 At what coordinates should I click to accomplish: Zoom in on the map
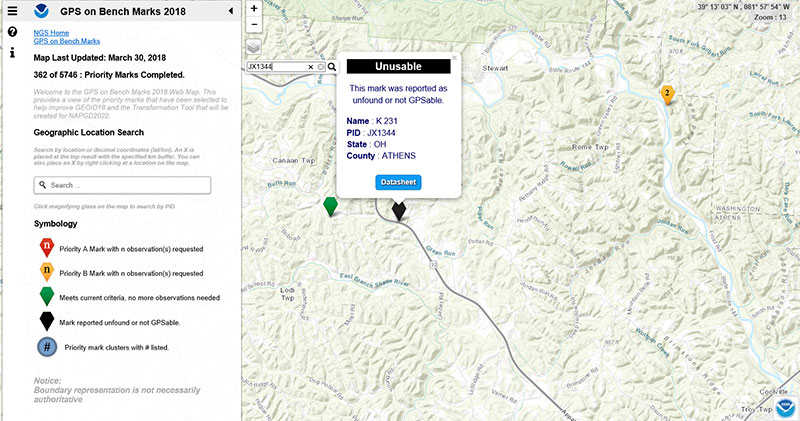pos(254,8)
